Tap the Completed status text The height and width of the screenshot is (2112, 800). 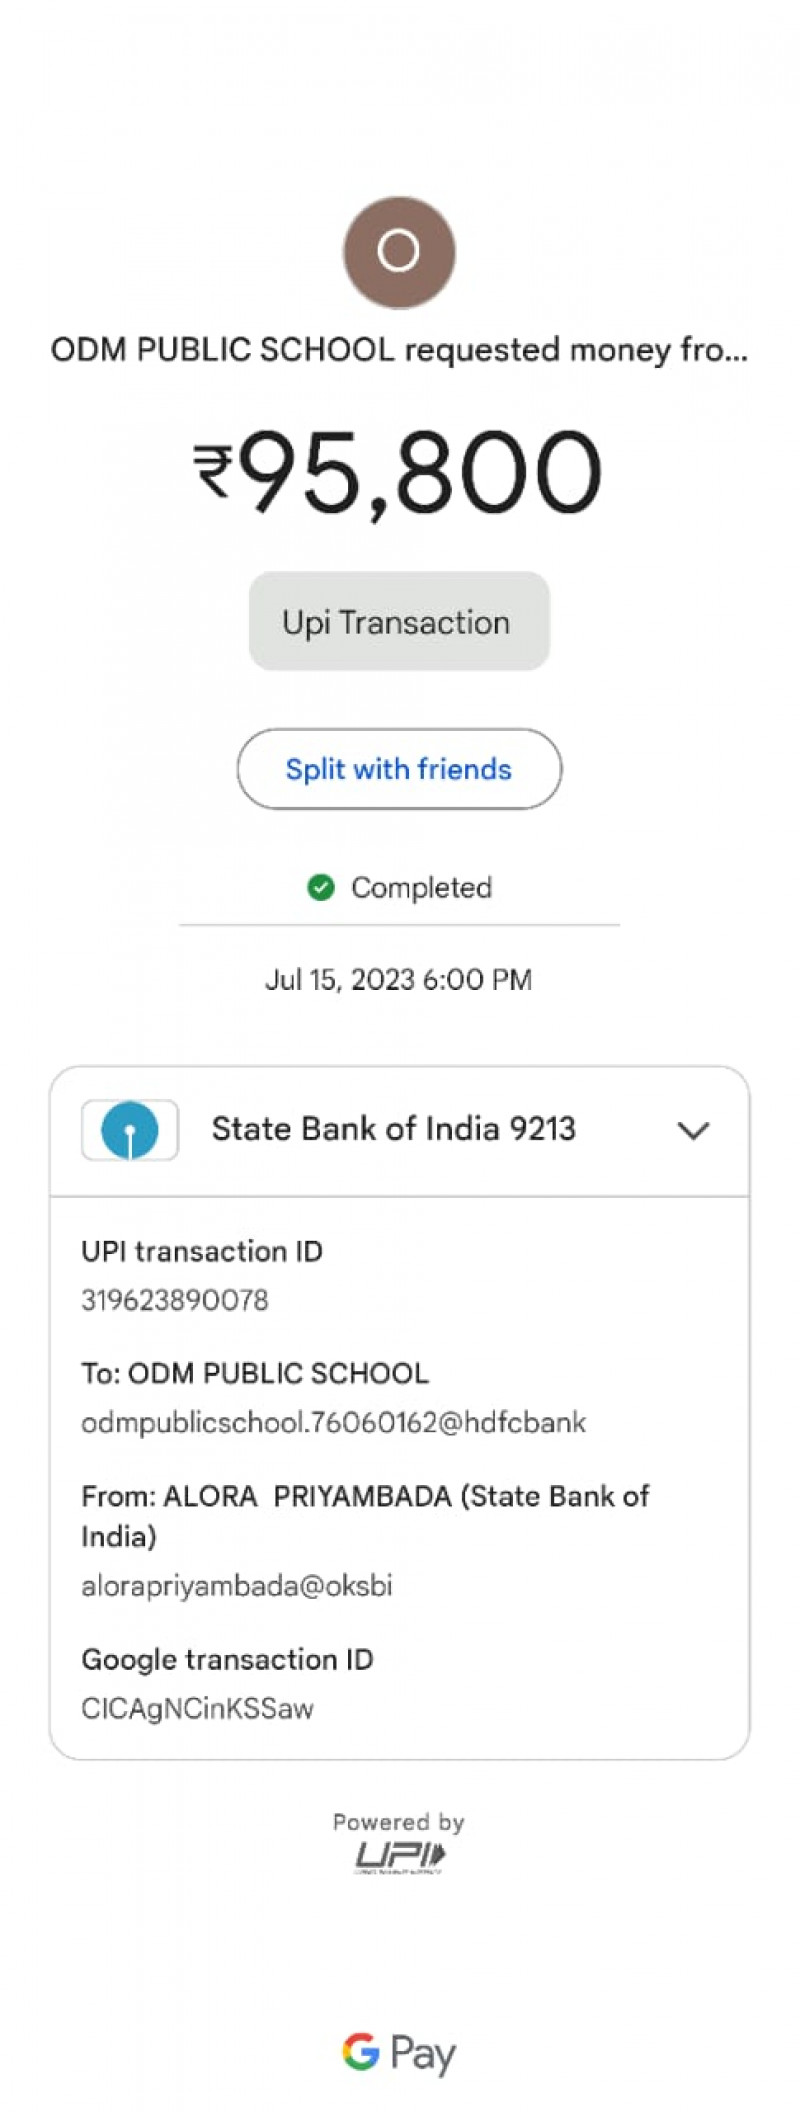point(421,887)
